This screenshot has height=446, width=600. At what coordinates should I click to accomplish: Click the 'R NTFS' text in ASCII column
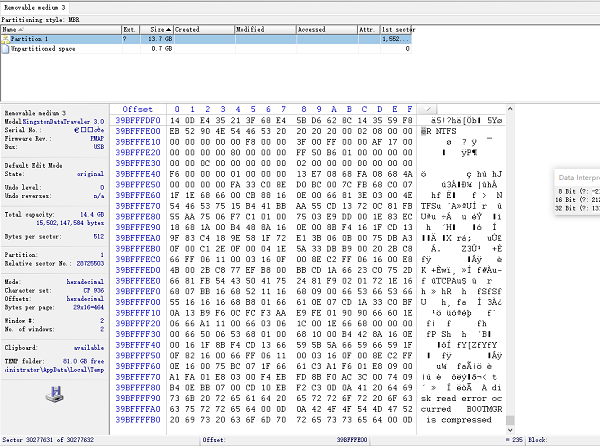tap(441, 131)
